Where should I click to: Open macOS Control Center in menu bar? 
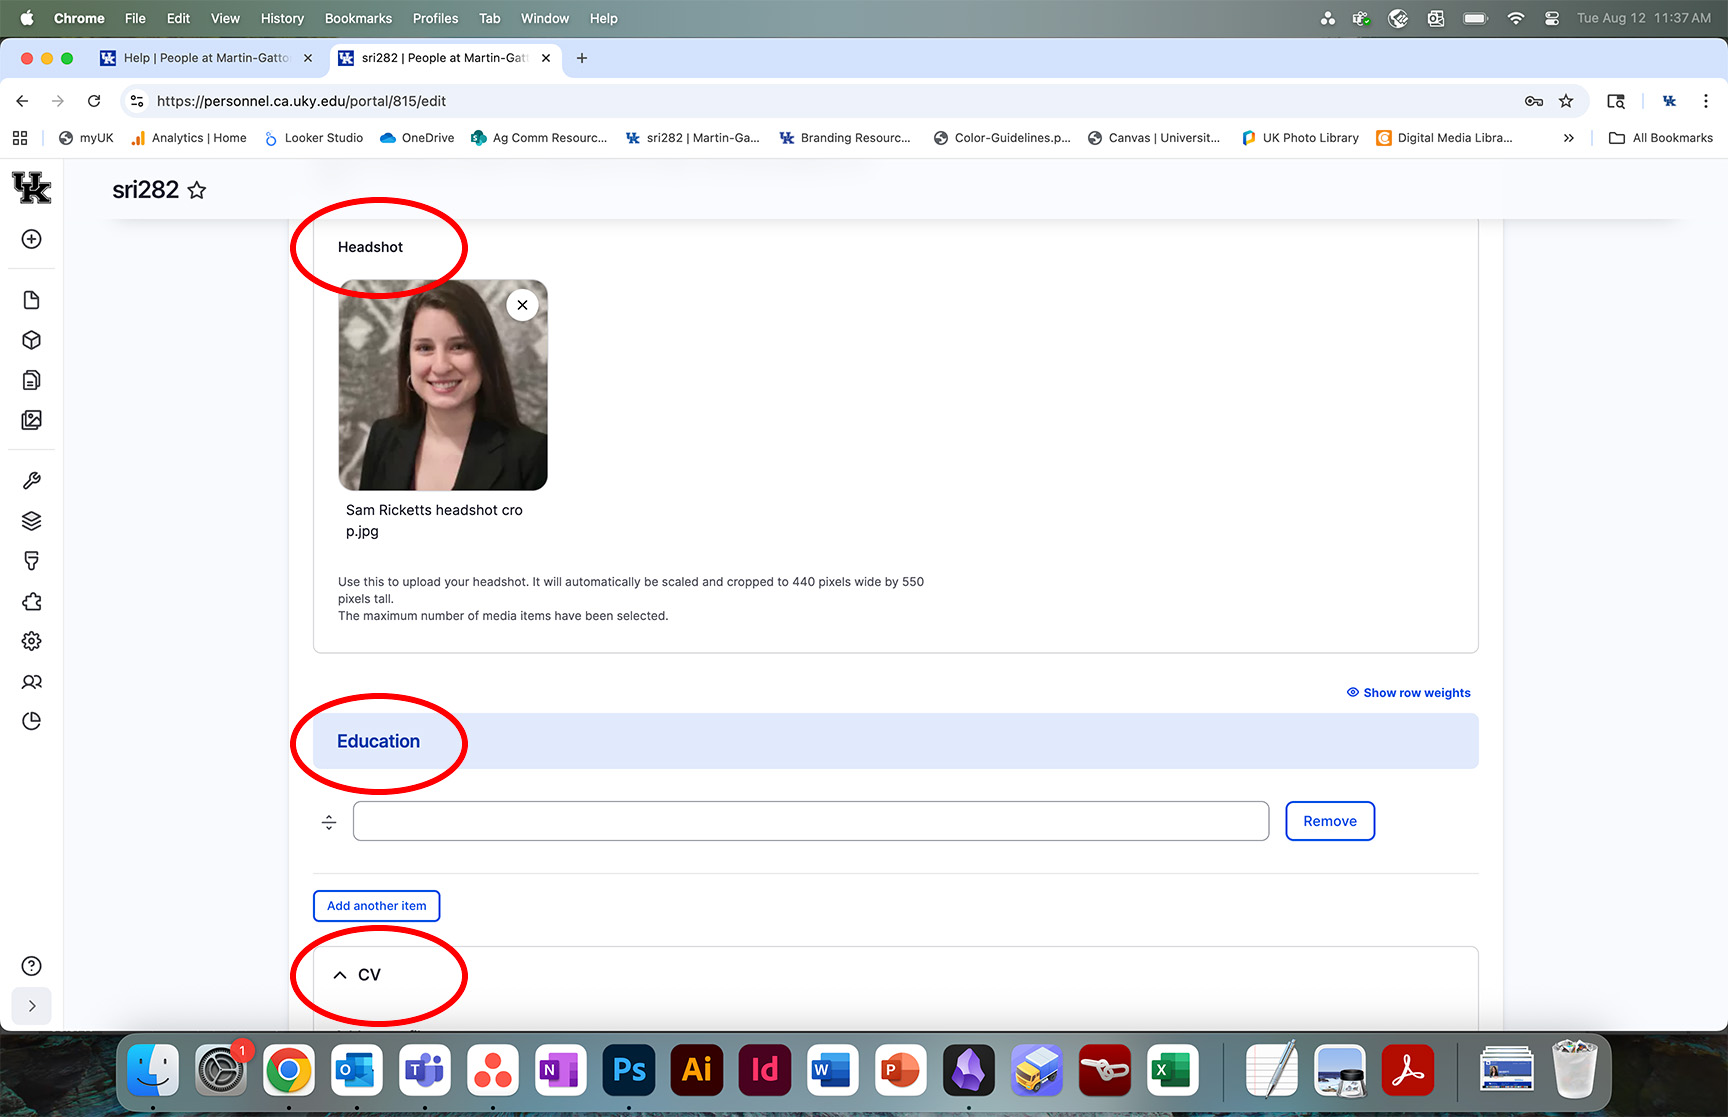(x=1552, y=18)
